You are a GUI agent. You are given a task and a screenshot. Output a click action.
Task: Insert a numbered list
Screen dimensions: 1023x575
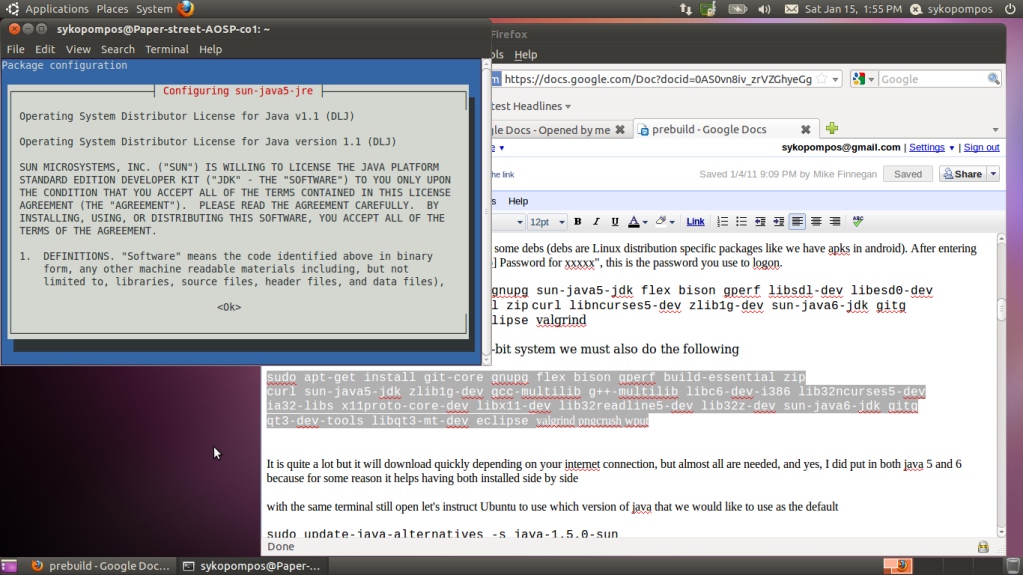click(x=722, y=222)
